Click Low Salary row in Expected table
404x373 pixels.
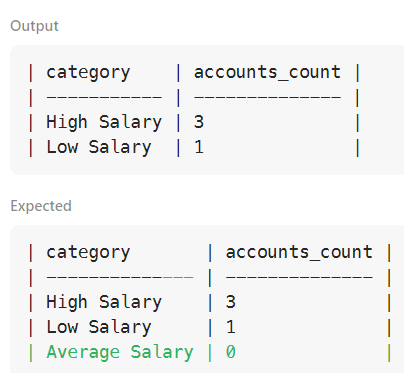pyautogui.click(x=210, y=327)
